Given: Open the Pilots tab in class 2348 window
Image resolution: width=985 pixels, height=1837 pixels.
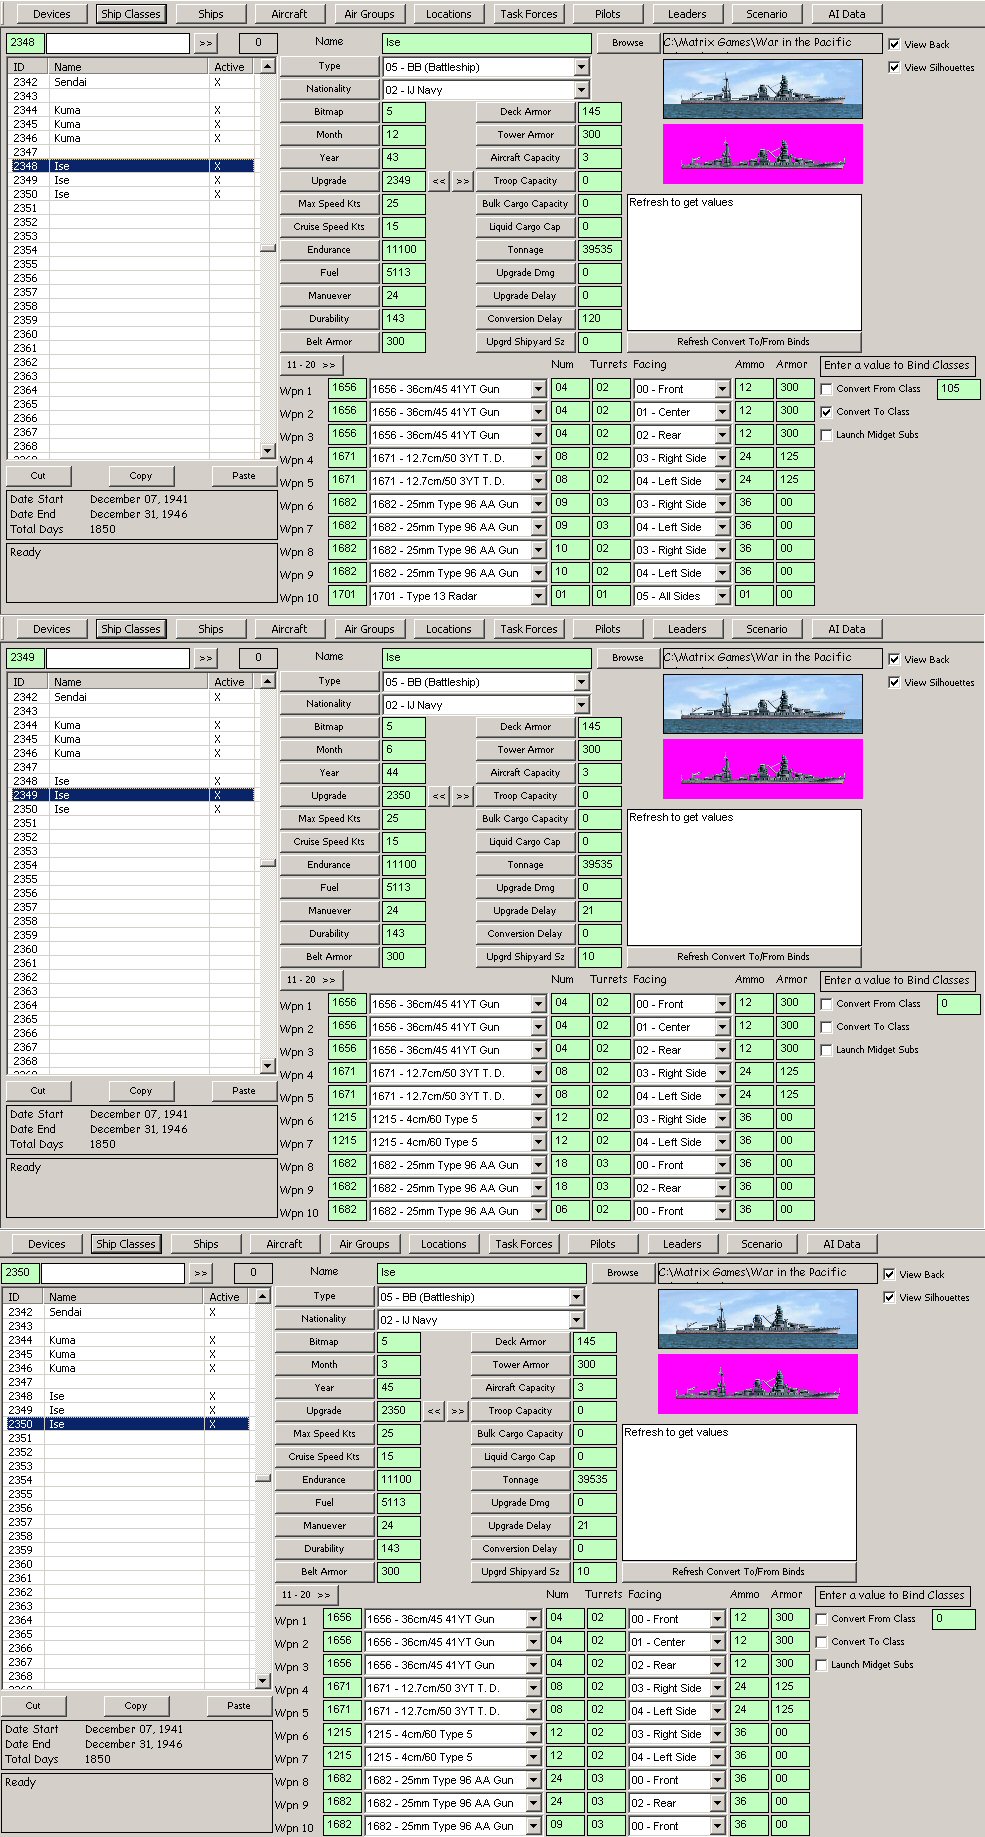Looking at the screenshot, I should (607, 14).
